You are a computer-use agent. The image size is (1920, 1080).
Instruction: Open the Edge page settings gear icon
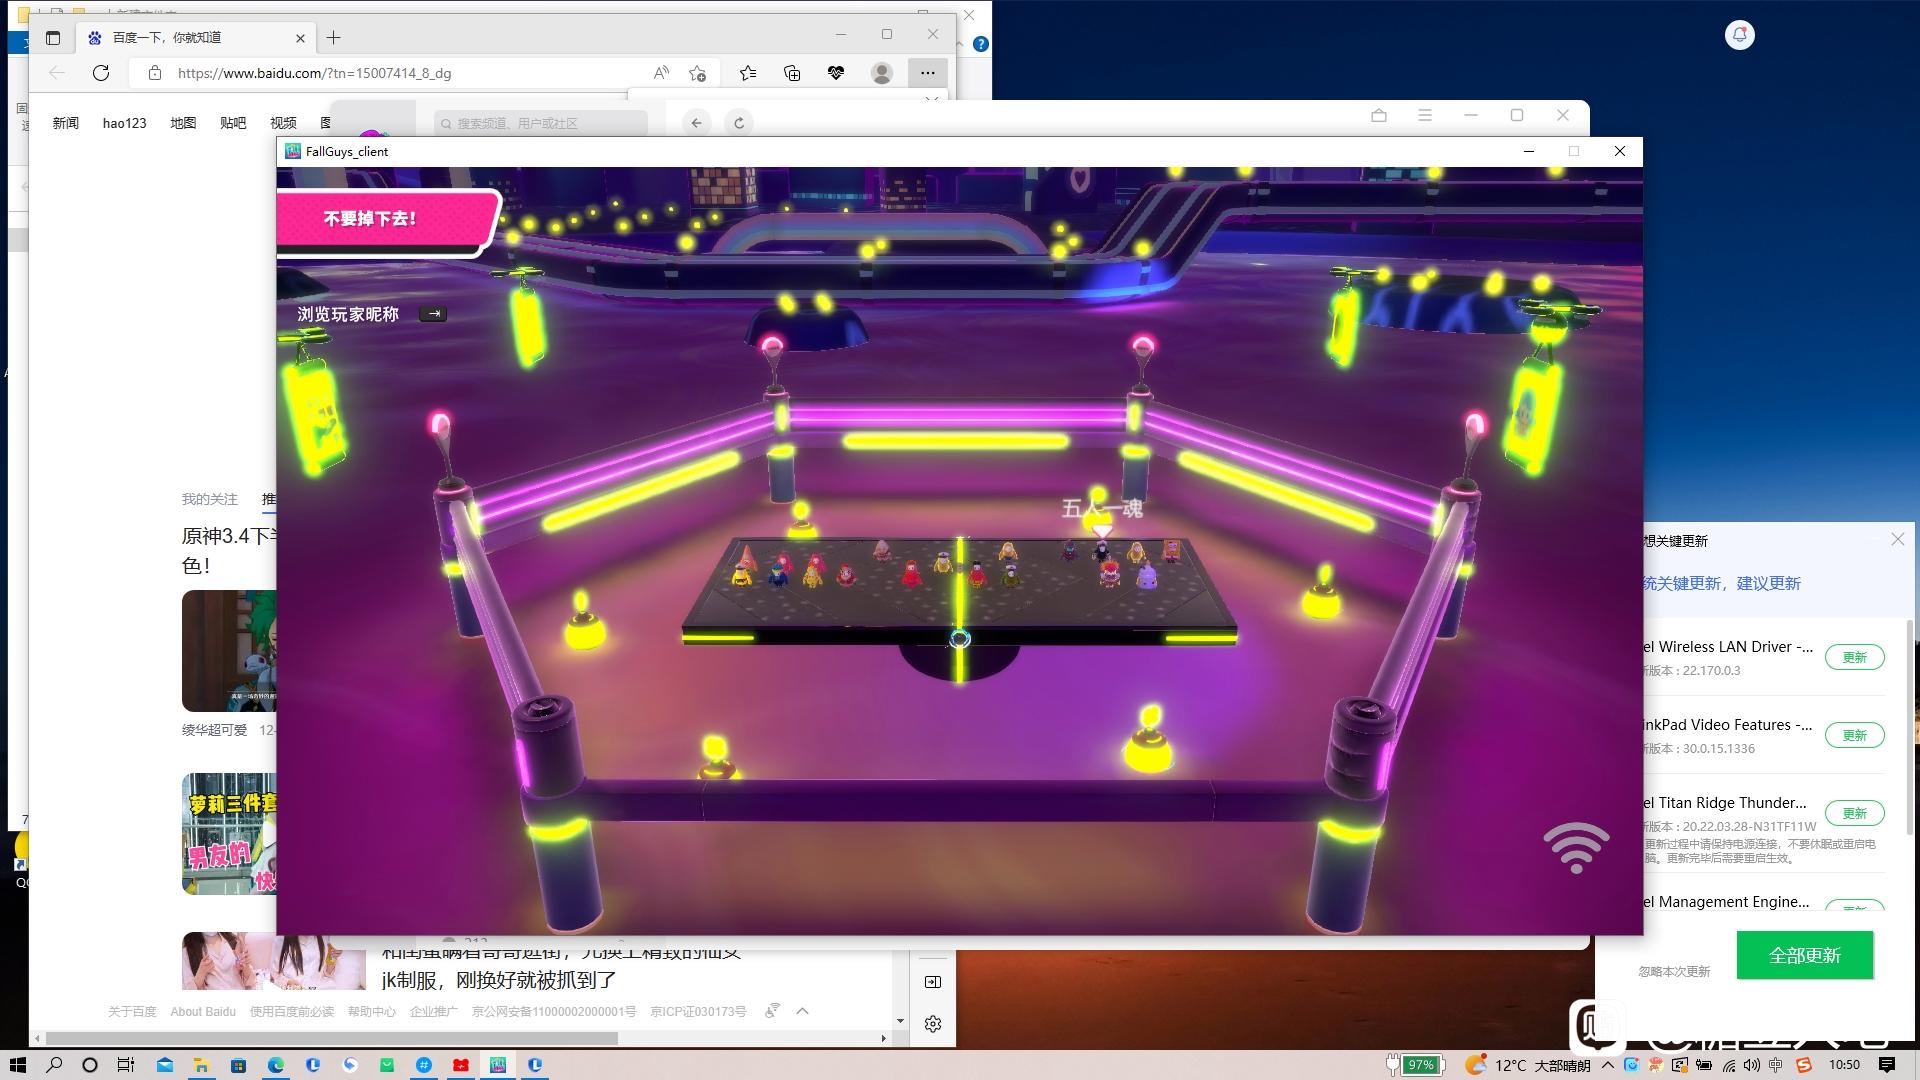[x=933, y=1024]
